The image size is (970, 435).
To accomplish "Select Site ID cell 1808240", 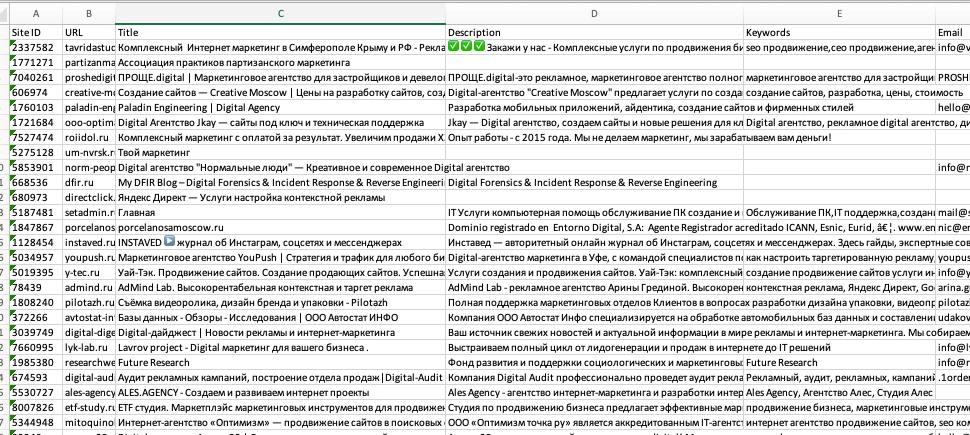I will click(x=36, y=303).
